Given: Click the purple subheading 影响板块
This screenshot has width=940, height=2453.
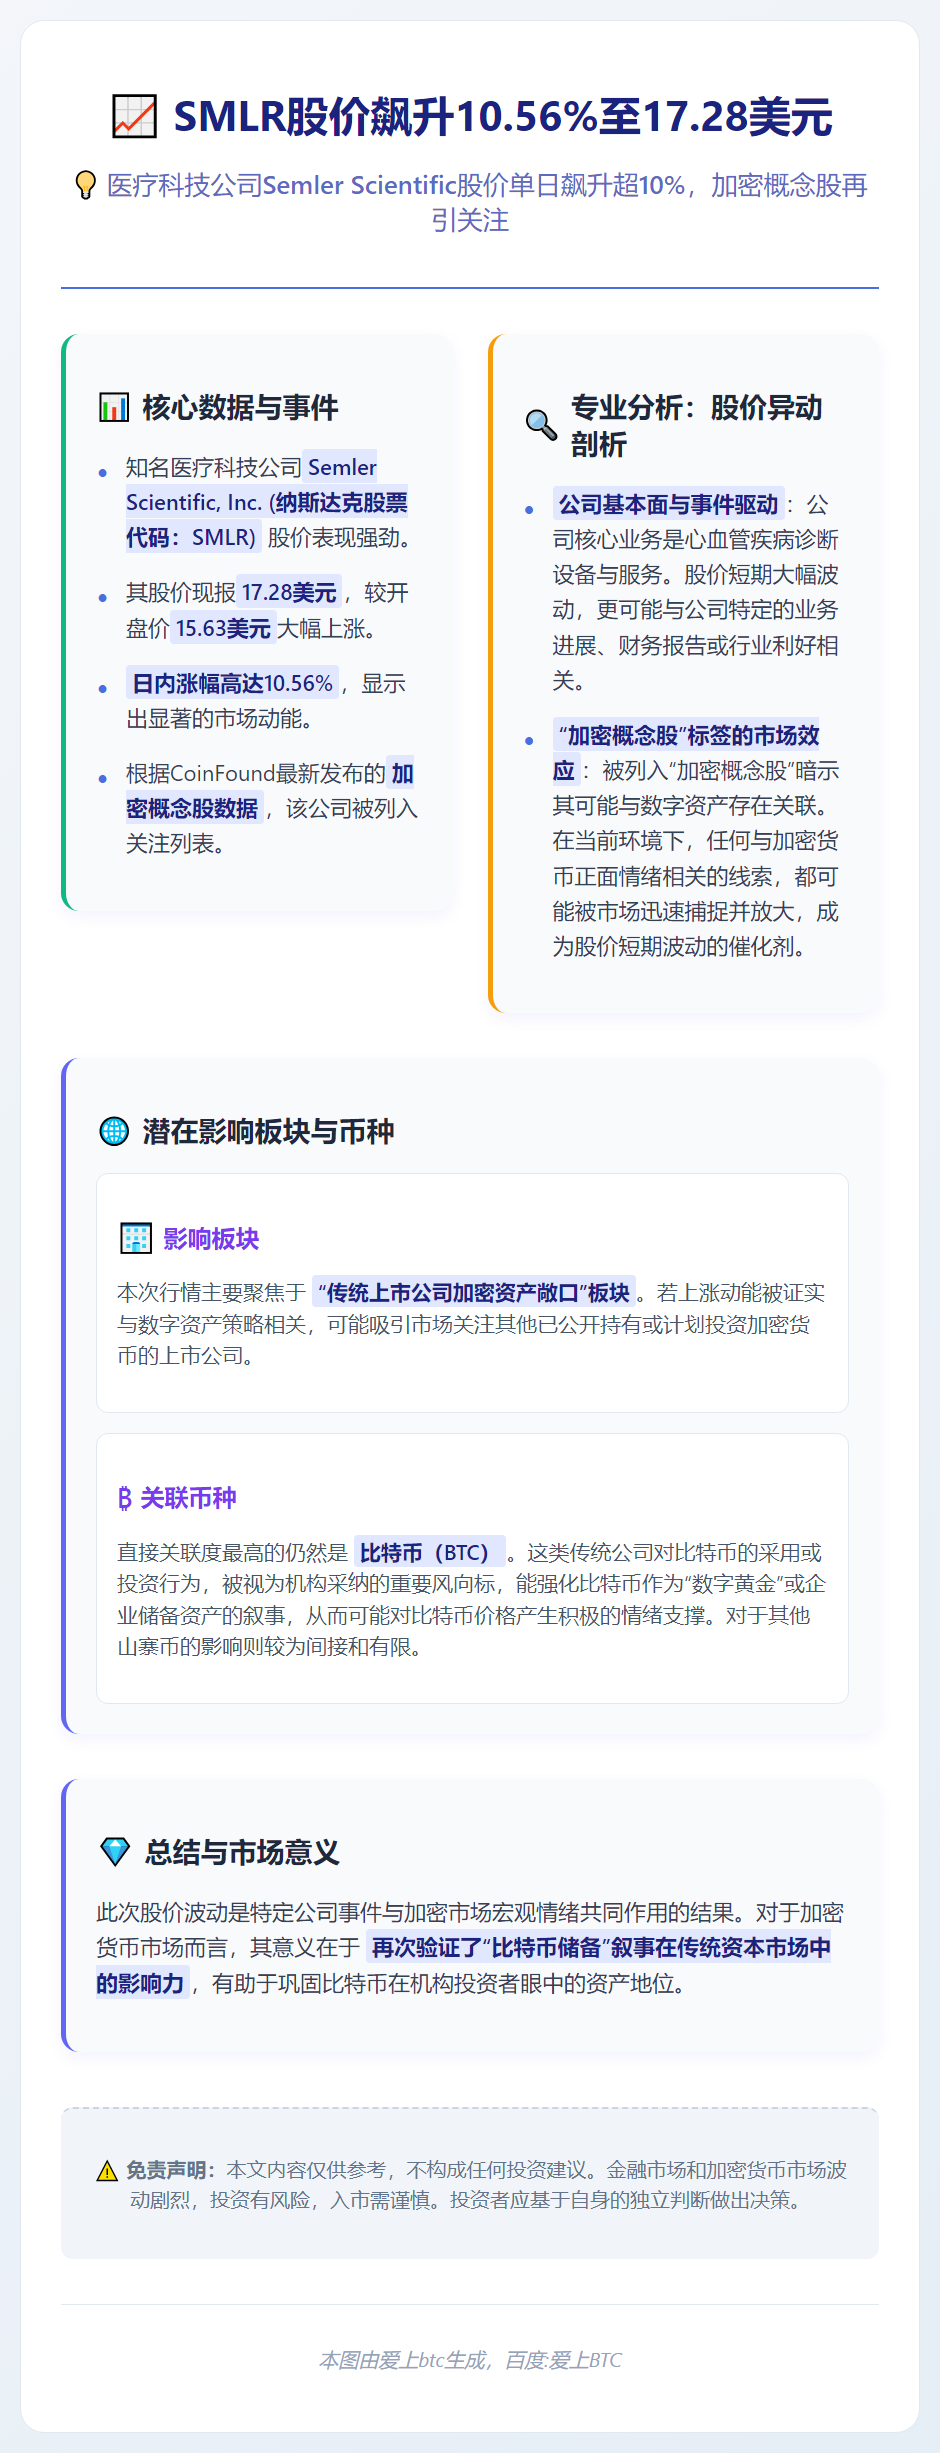Looking at the screenshot, I should tap(211, 1239).
